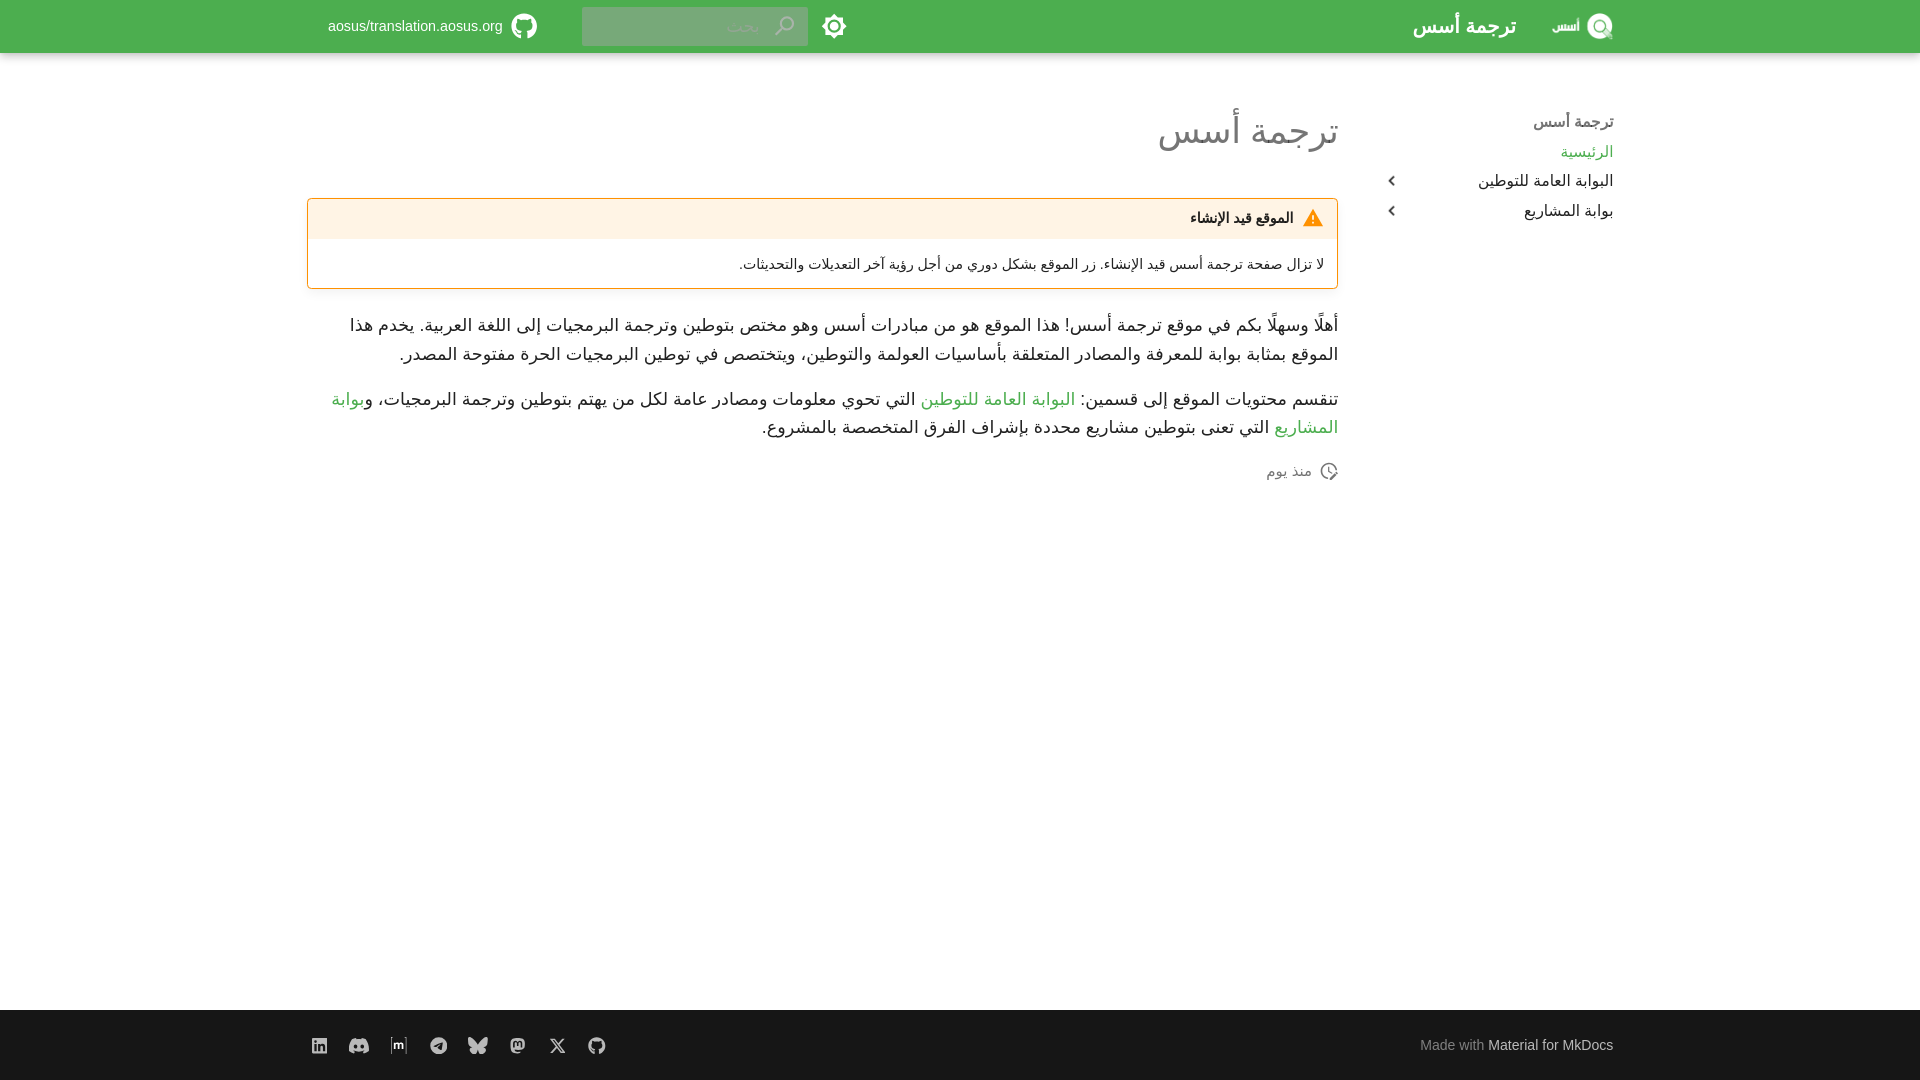Viewport: 1920px width, 1080px height.
Task: Click the Aosus site logo
Action: click(1582, 26)
